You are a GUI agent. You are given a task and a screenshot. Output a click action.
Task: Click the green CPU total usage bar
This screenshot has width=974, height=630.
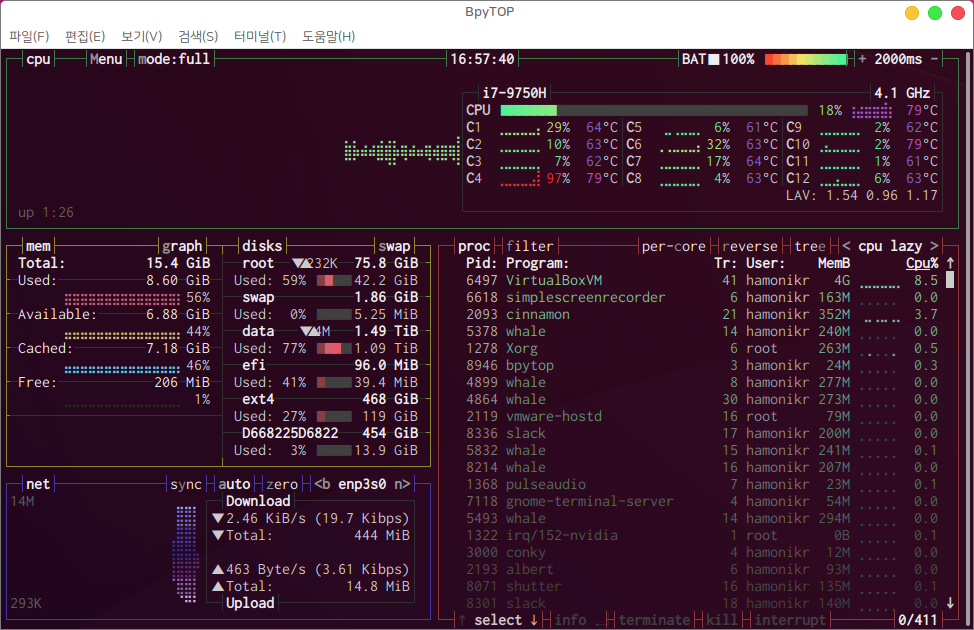652,110
